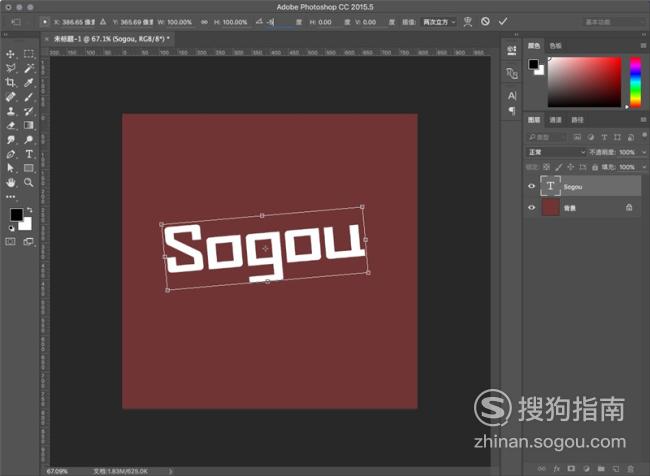Switch to the Layers panel tab
The width and height of the screenshot is (650, 476).
coord(534,120)
